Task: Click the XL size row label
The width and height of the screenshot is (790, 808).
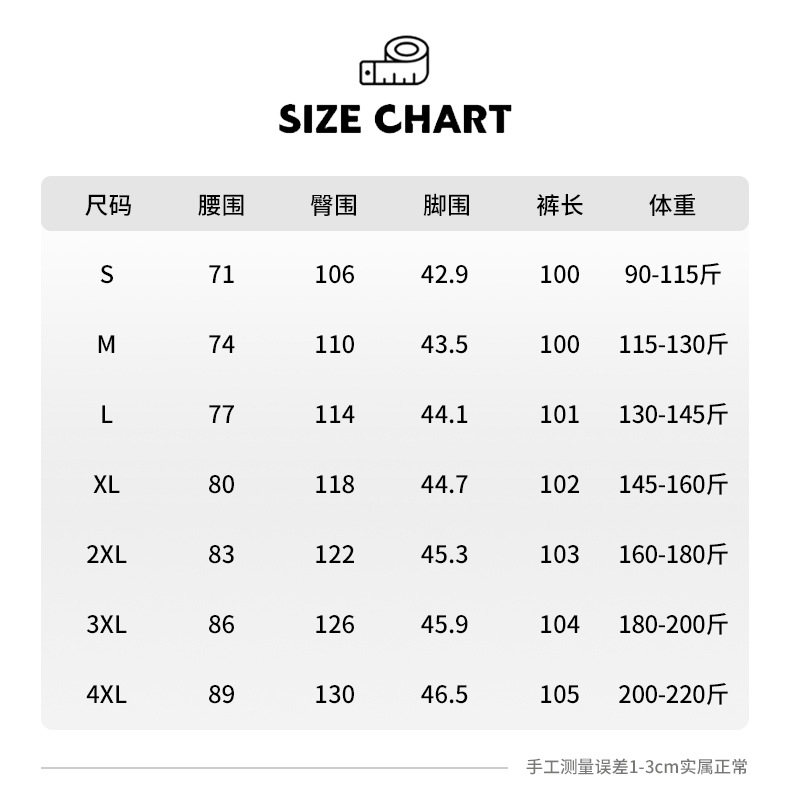Action: tap(107, 484)
